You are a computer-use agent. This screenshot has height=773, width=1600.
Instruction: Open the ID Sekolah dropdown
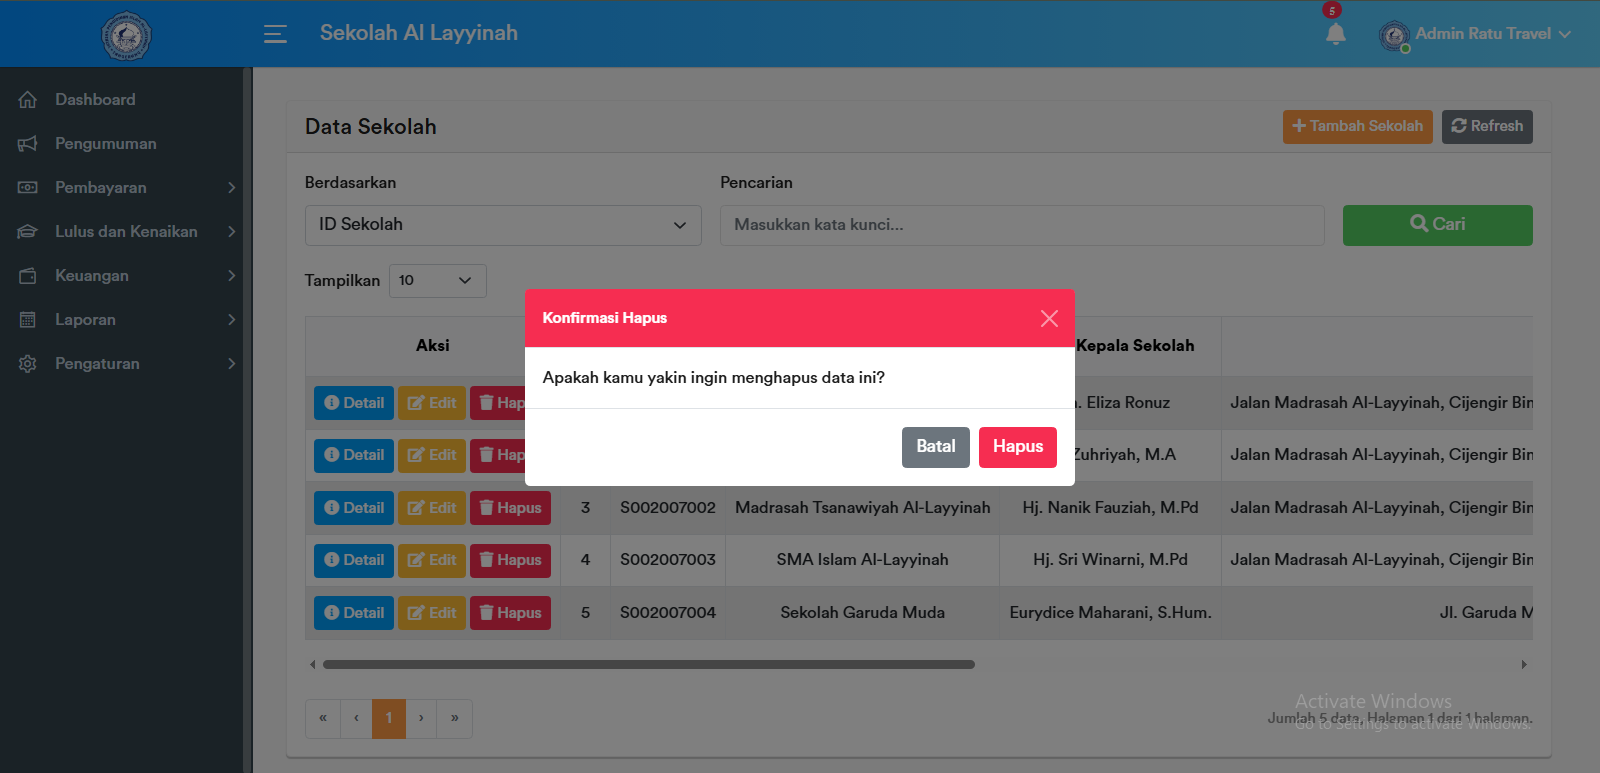click(503, 225)
